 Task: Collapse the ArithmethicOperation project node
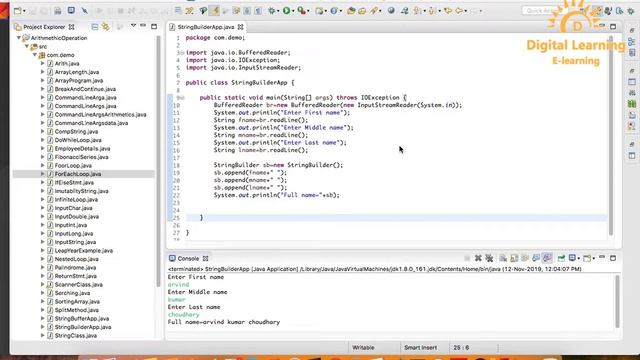pyautogui.click(x=19, y=38)
